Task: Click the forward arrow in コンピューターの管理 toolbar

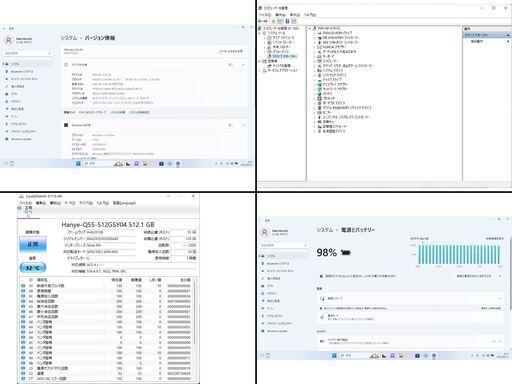Action: click(266, 21)
